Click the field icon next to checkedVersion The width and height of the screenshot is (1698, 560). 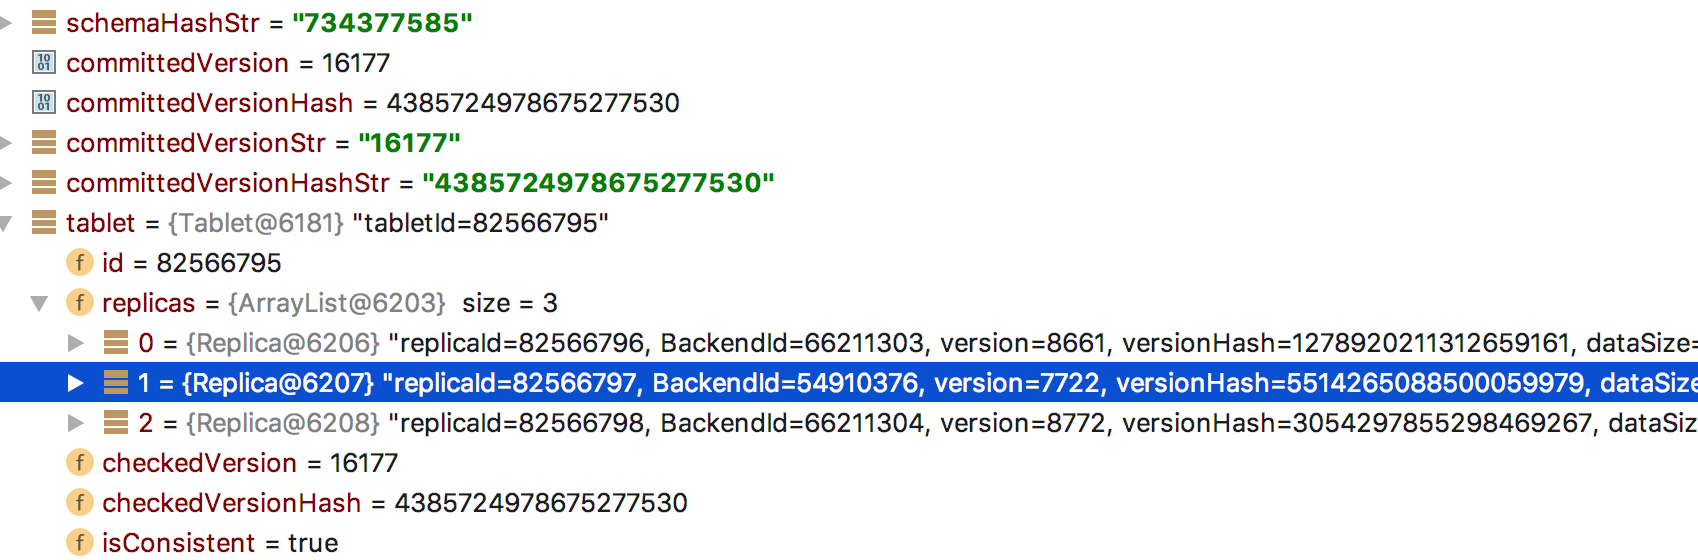(x=80, y=463)
